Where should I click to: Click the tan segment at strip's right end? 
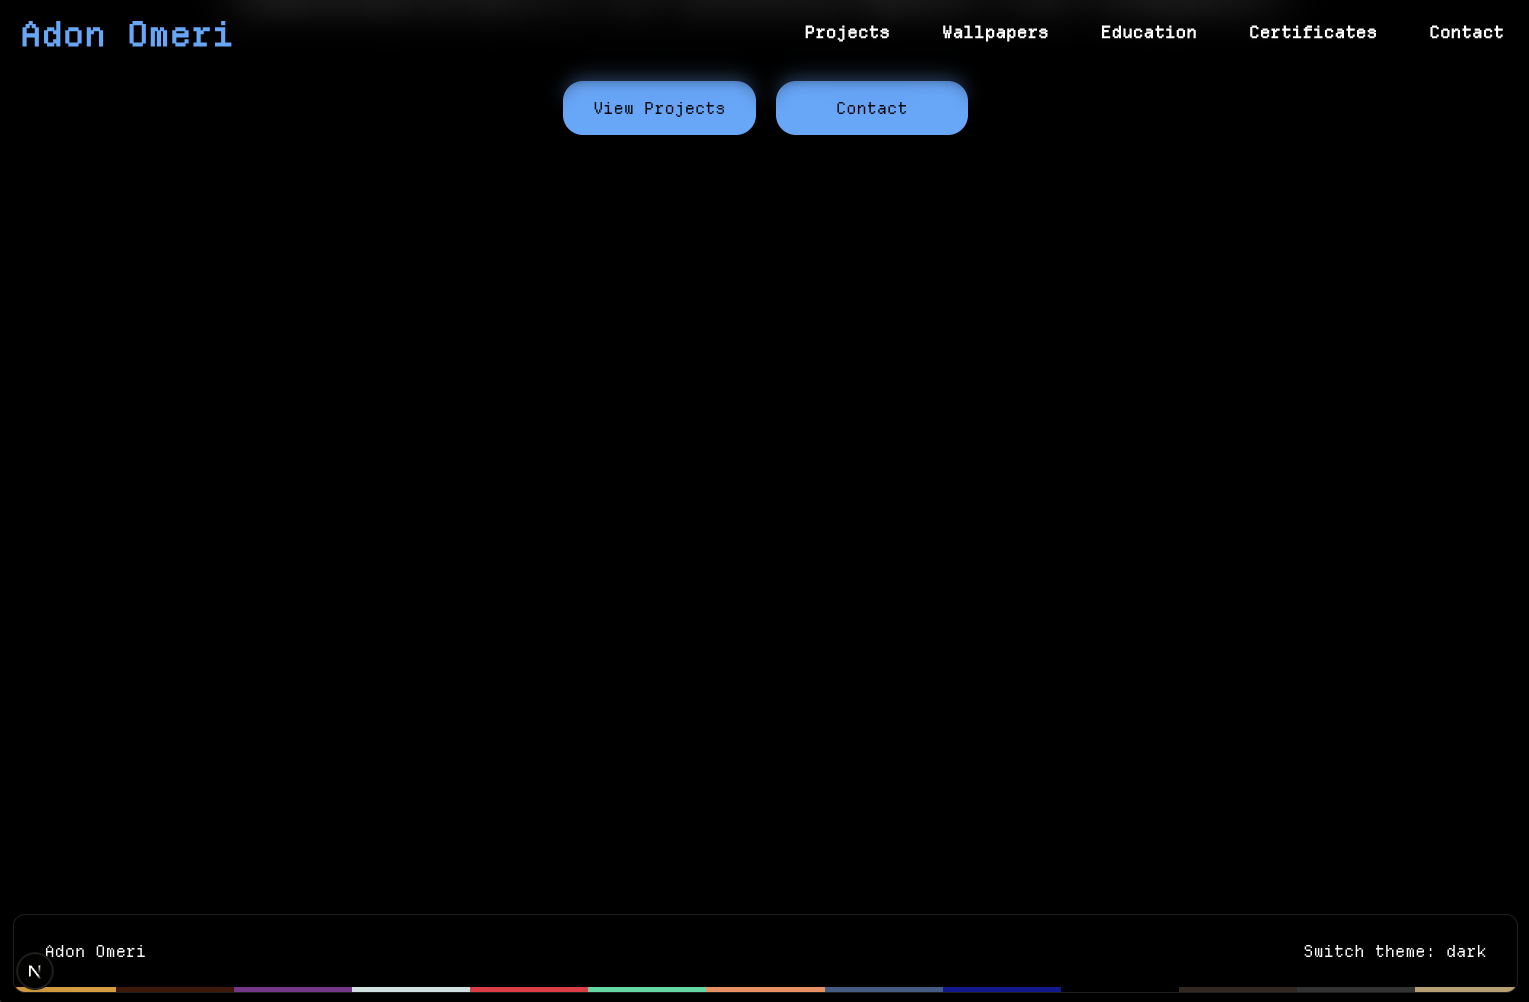point(1464,989)
